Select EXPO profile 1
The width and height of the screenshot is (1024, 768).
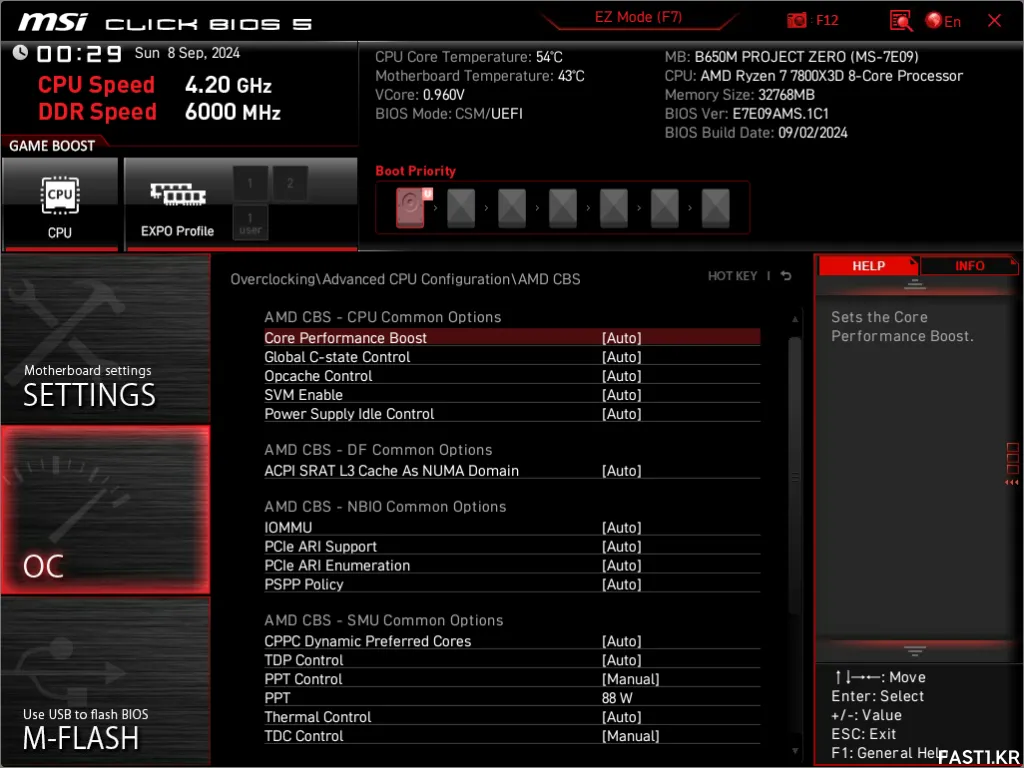coord(250,184)
